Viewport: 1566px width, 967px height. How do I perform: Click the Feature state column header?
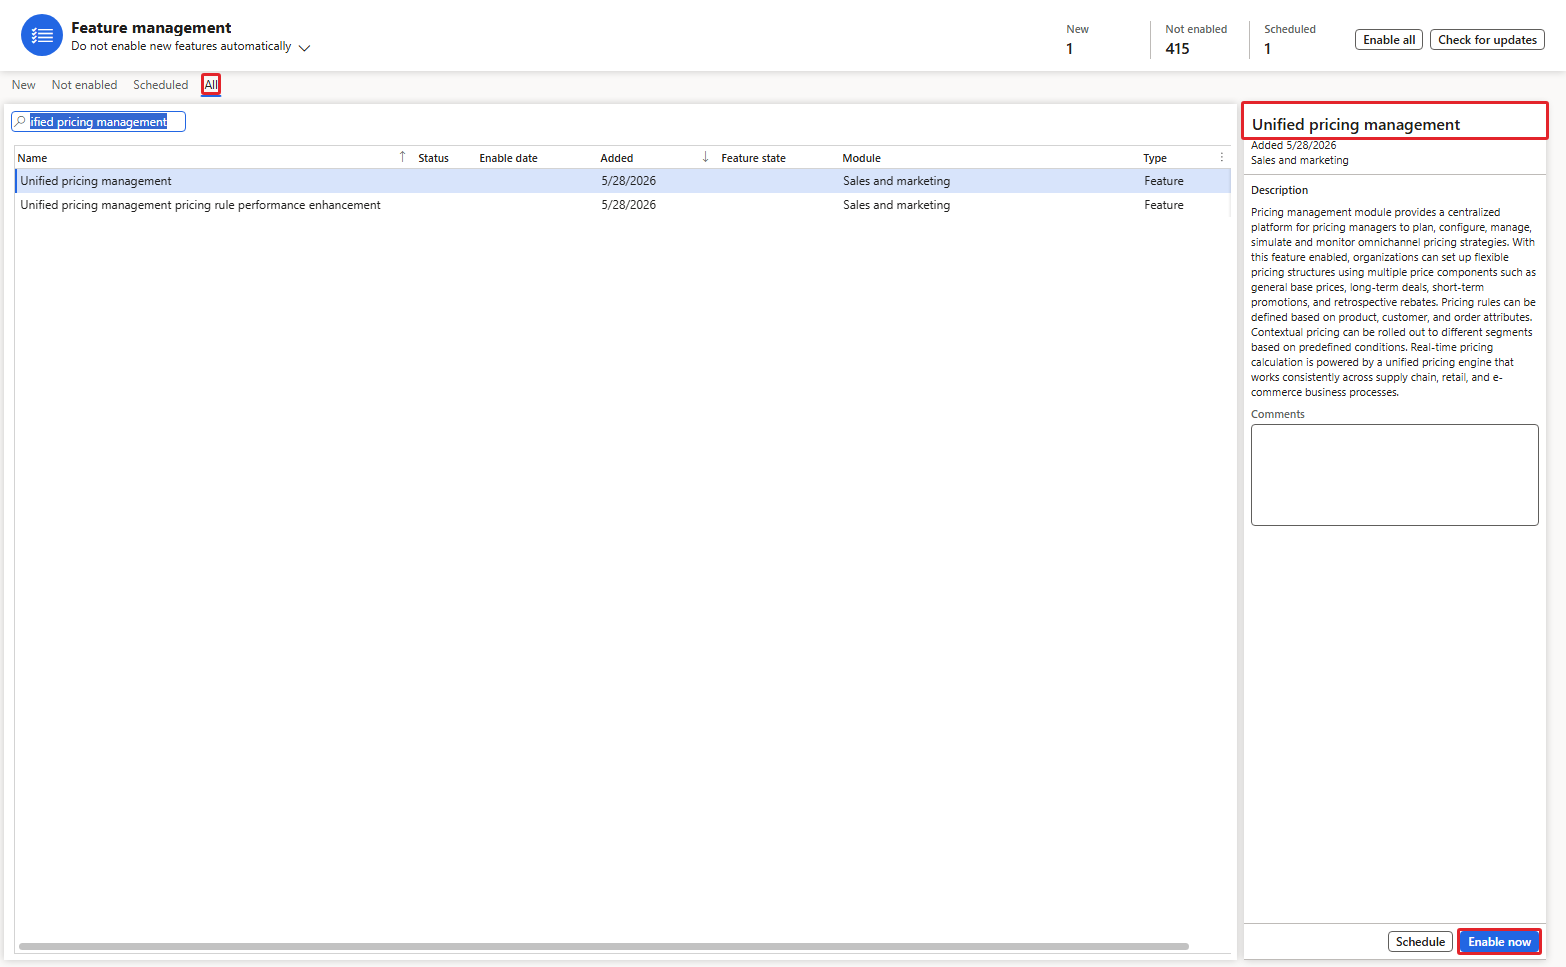[753, 158]
